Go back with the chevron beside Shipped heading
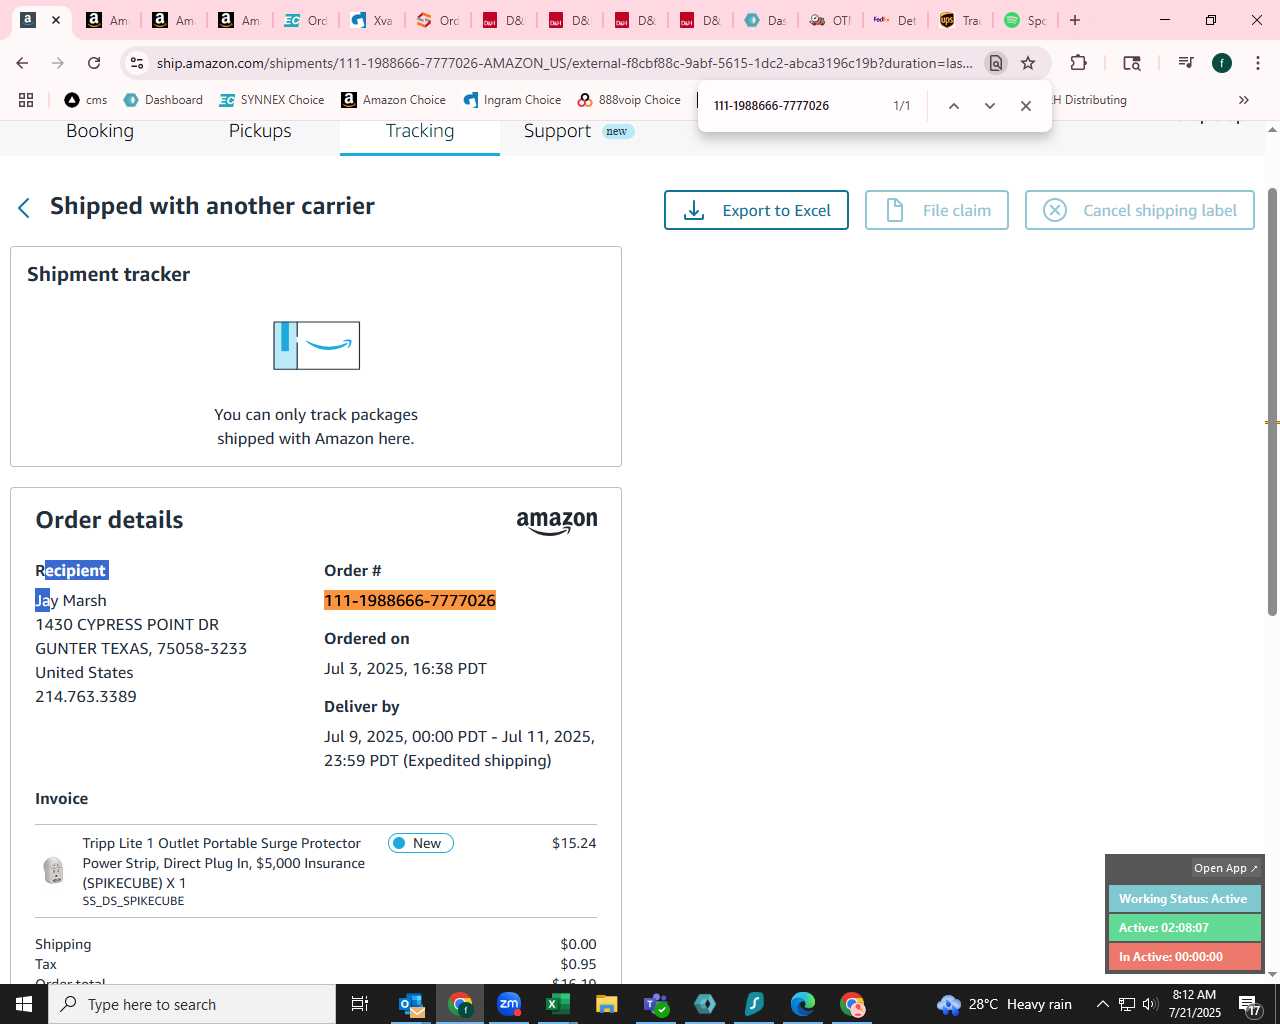 tap(24, 207)
